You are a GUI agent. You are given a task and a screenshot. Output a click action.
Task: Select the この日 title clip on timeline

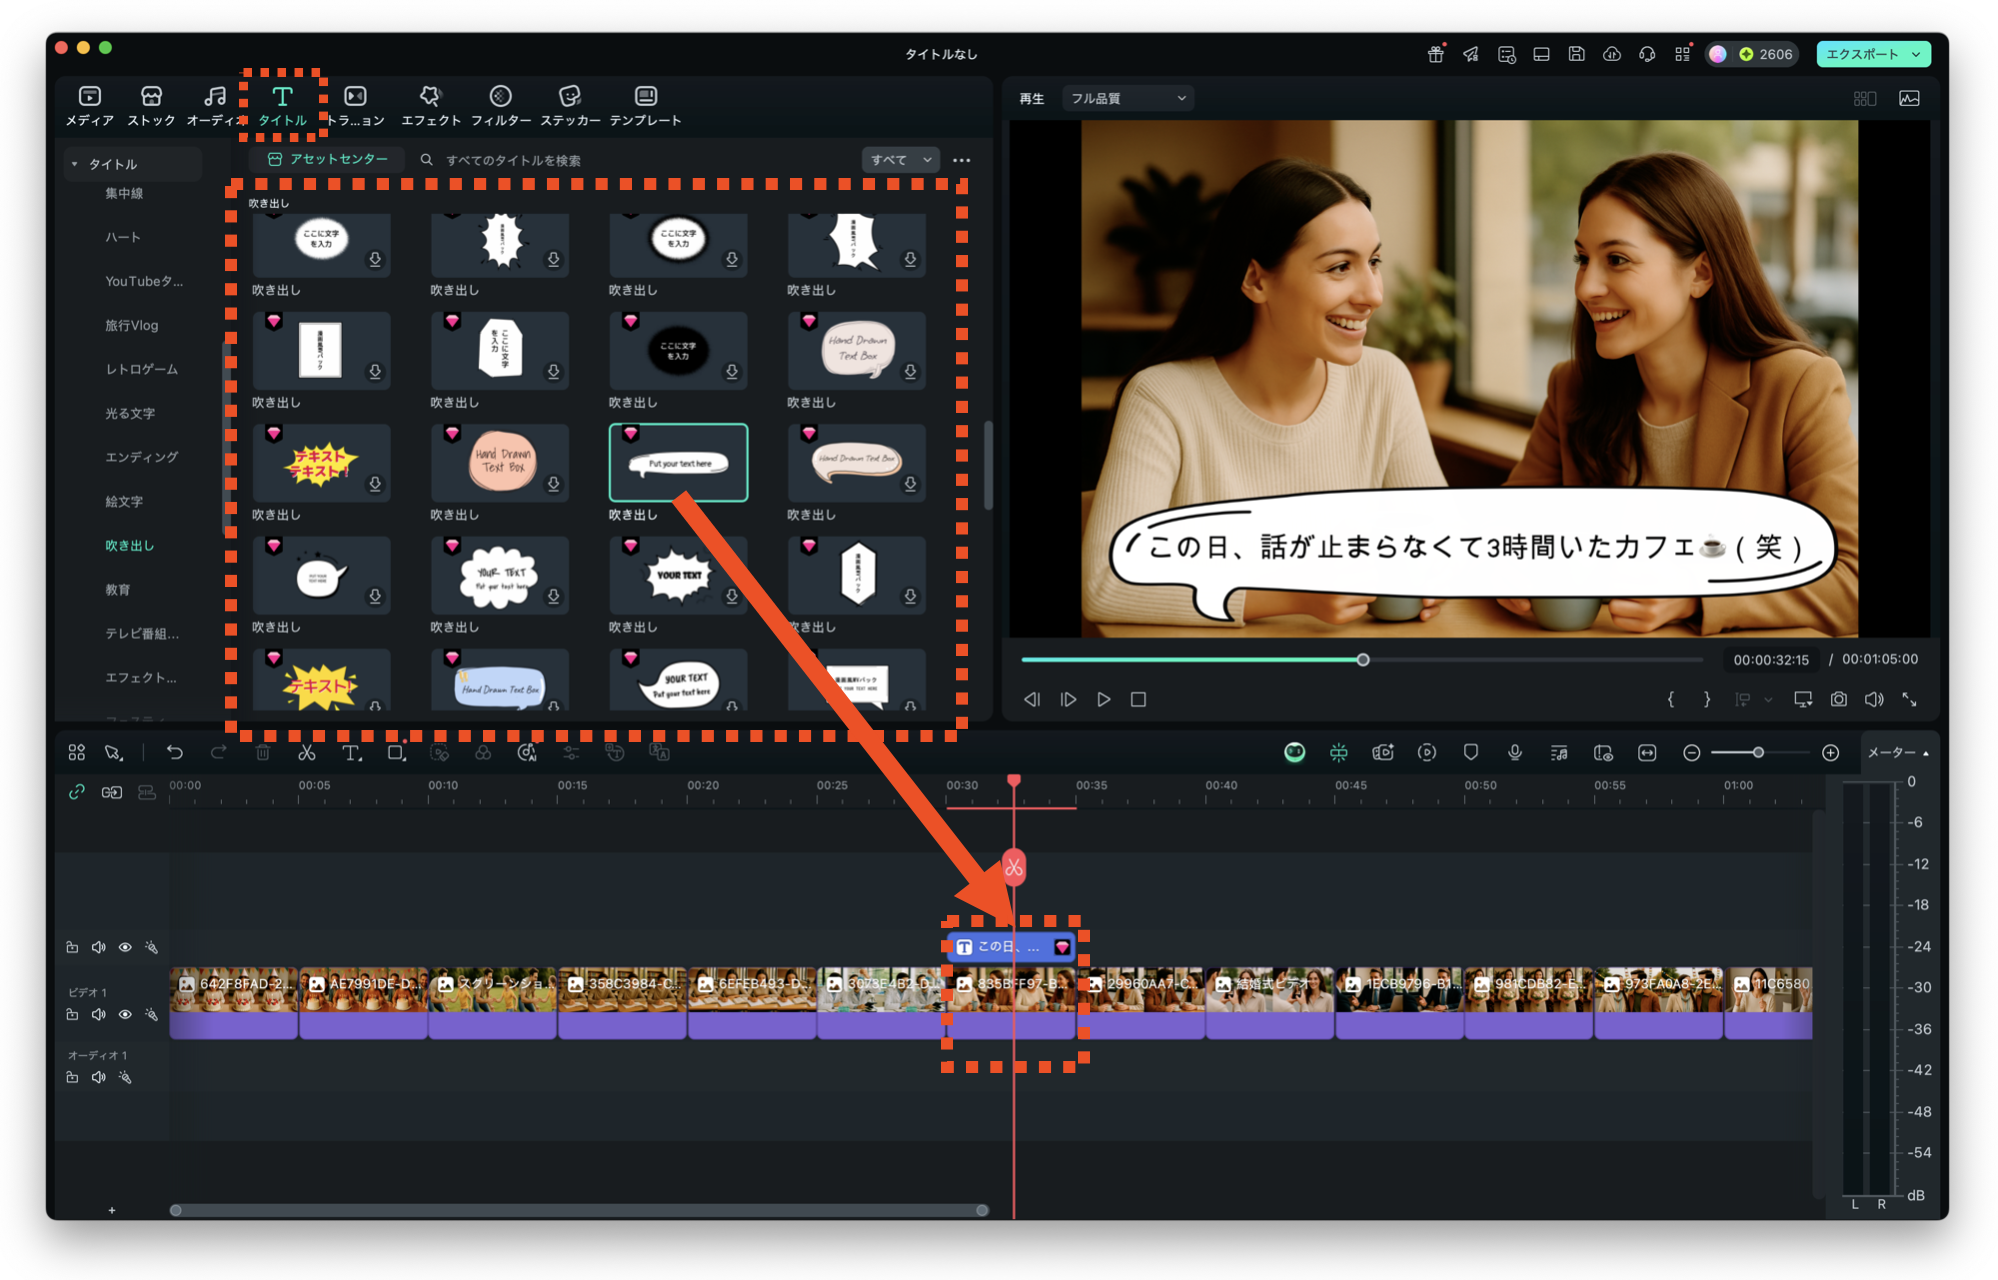point(1011,946)
